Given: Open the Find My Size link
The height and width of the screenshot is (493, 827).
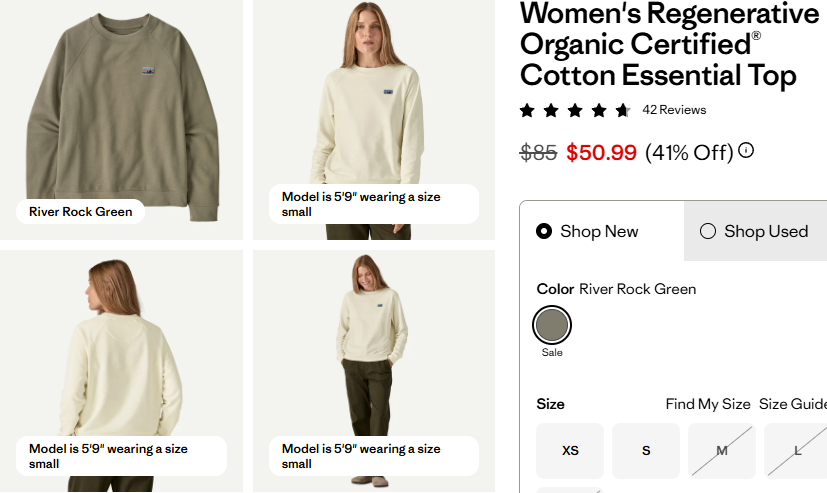Looking at the screenshot, I should [708, 404].
